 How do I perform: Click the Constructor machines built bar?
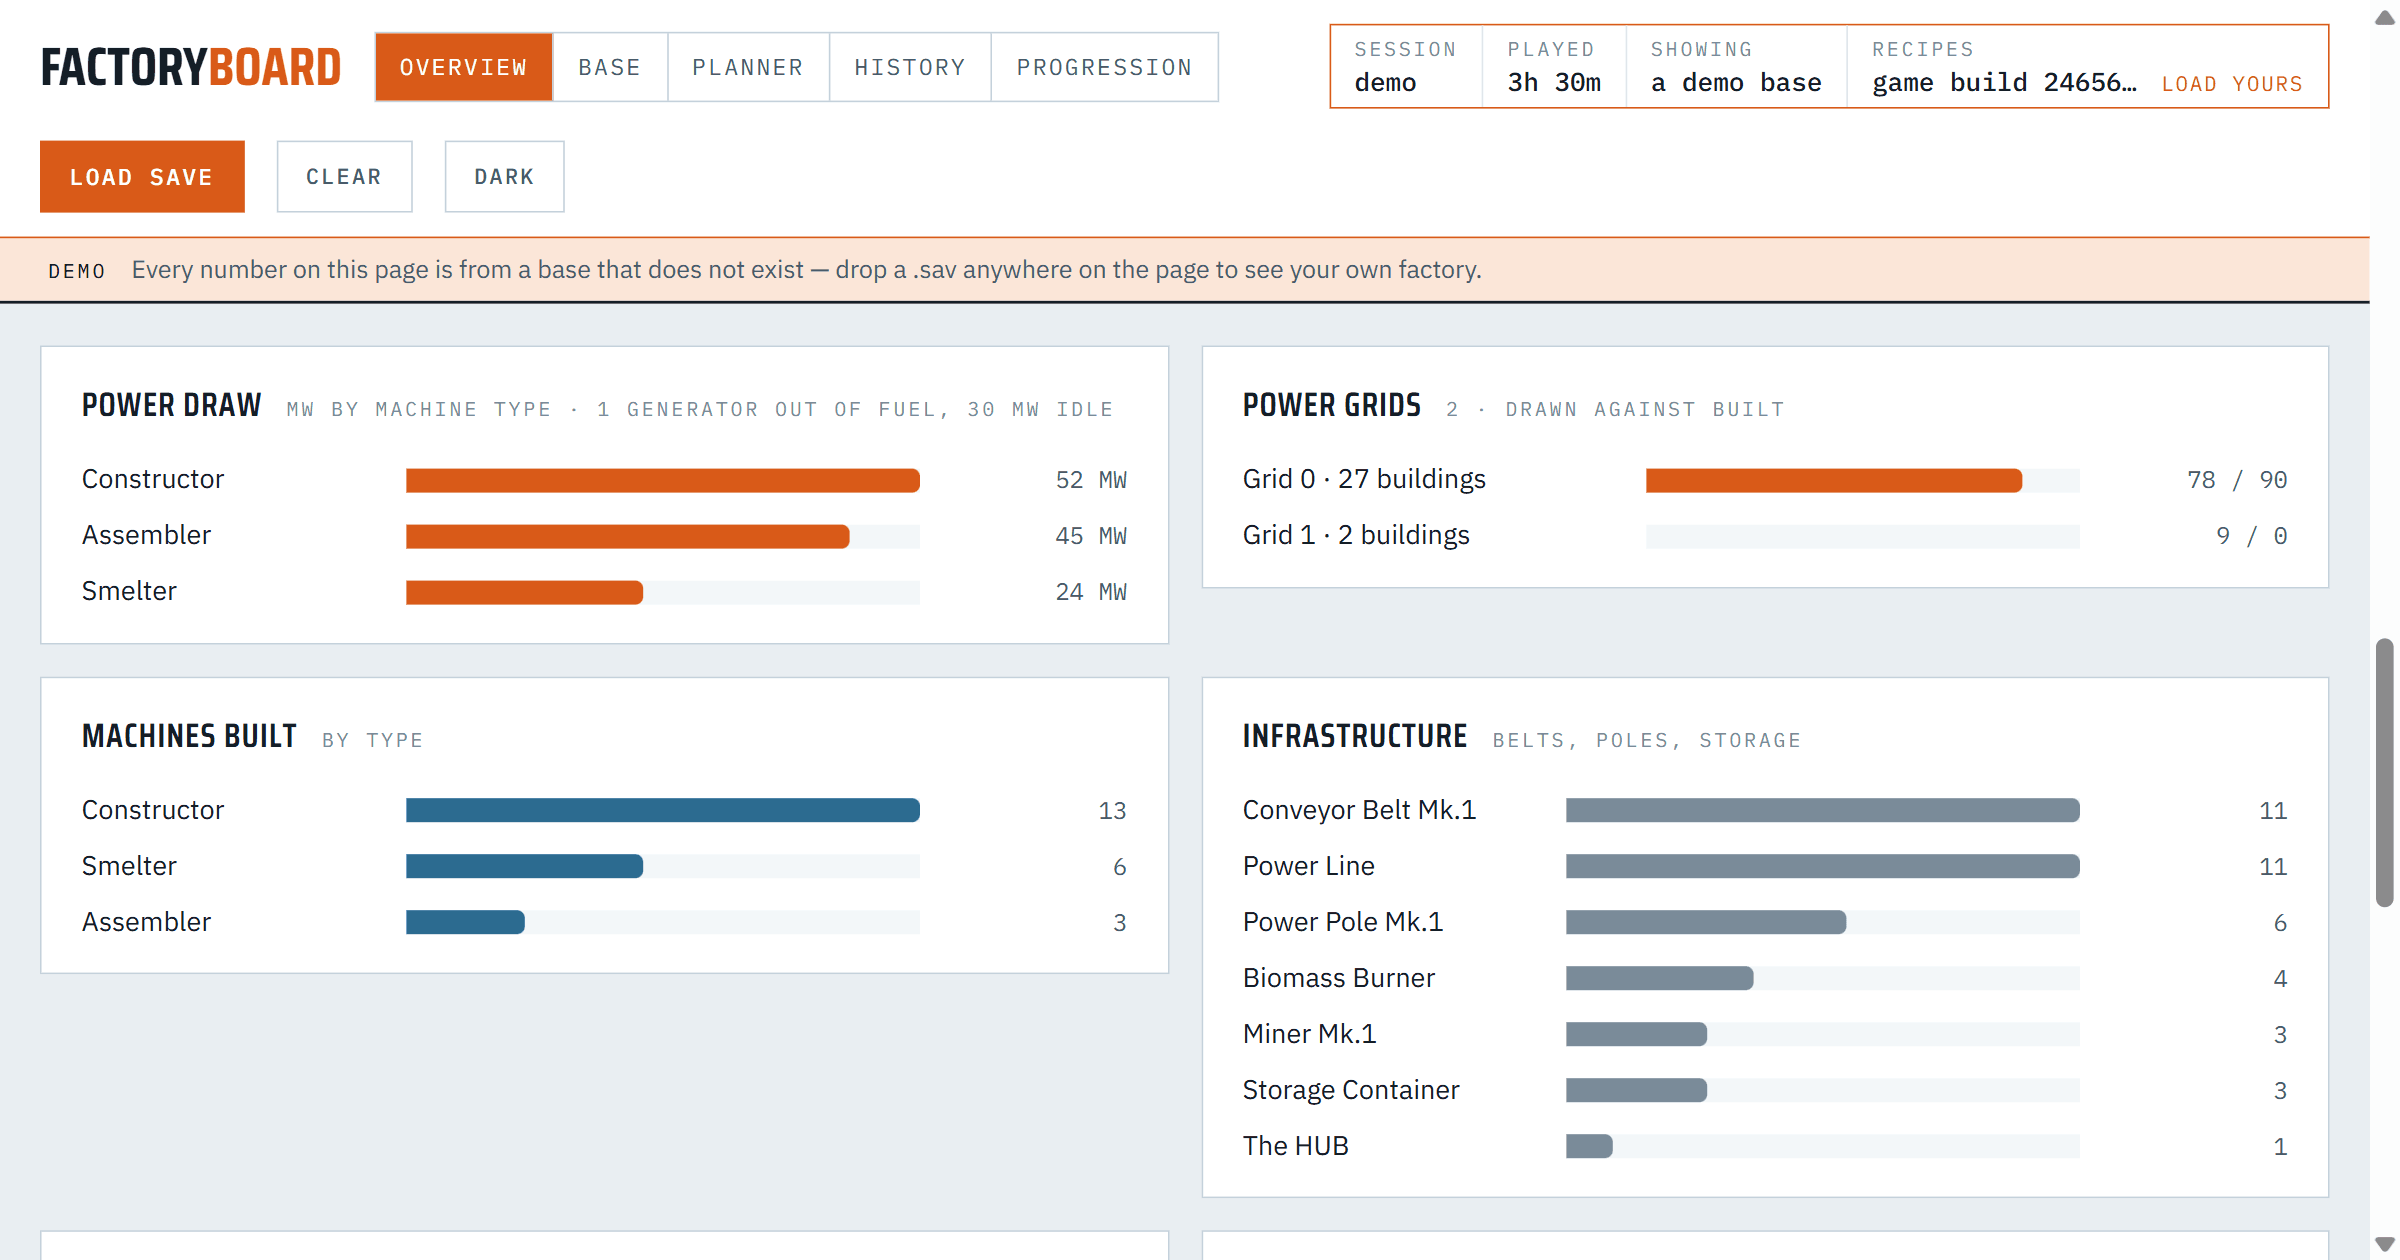click(663, 810)
